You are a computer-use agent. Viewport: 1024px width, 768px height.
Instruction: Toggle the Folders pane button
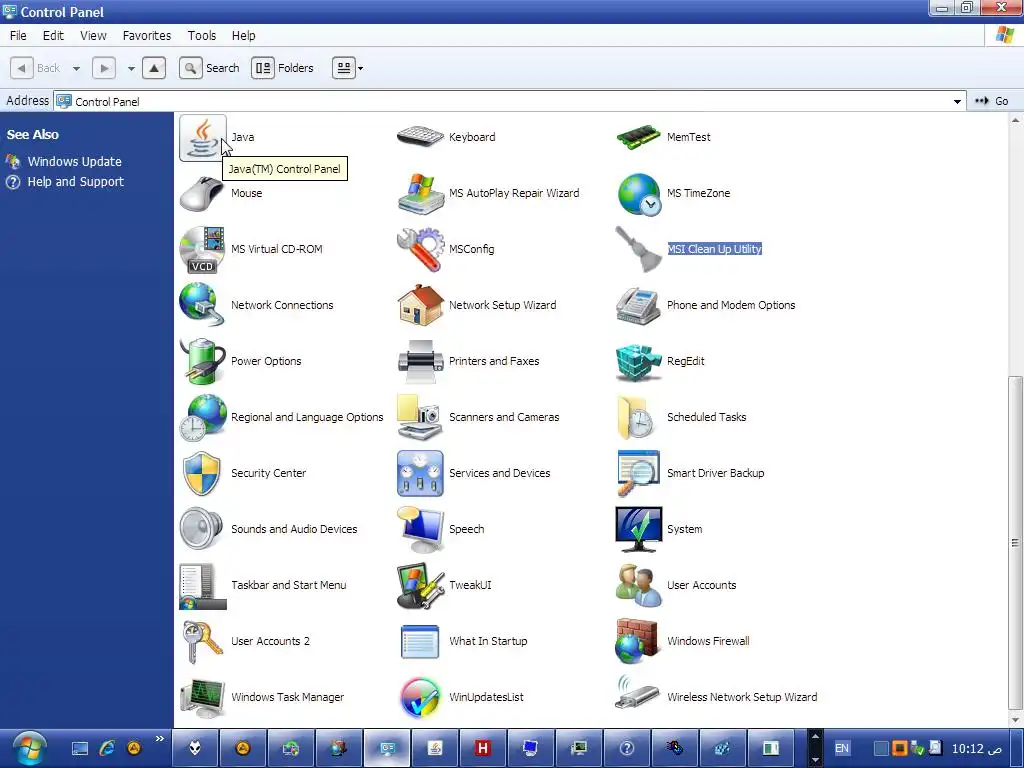click(x=282, y=68)
